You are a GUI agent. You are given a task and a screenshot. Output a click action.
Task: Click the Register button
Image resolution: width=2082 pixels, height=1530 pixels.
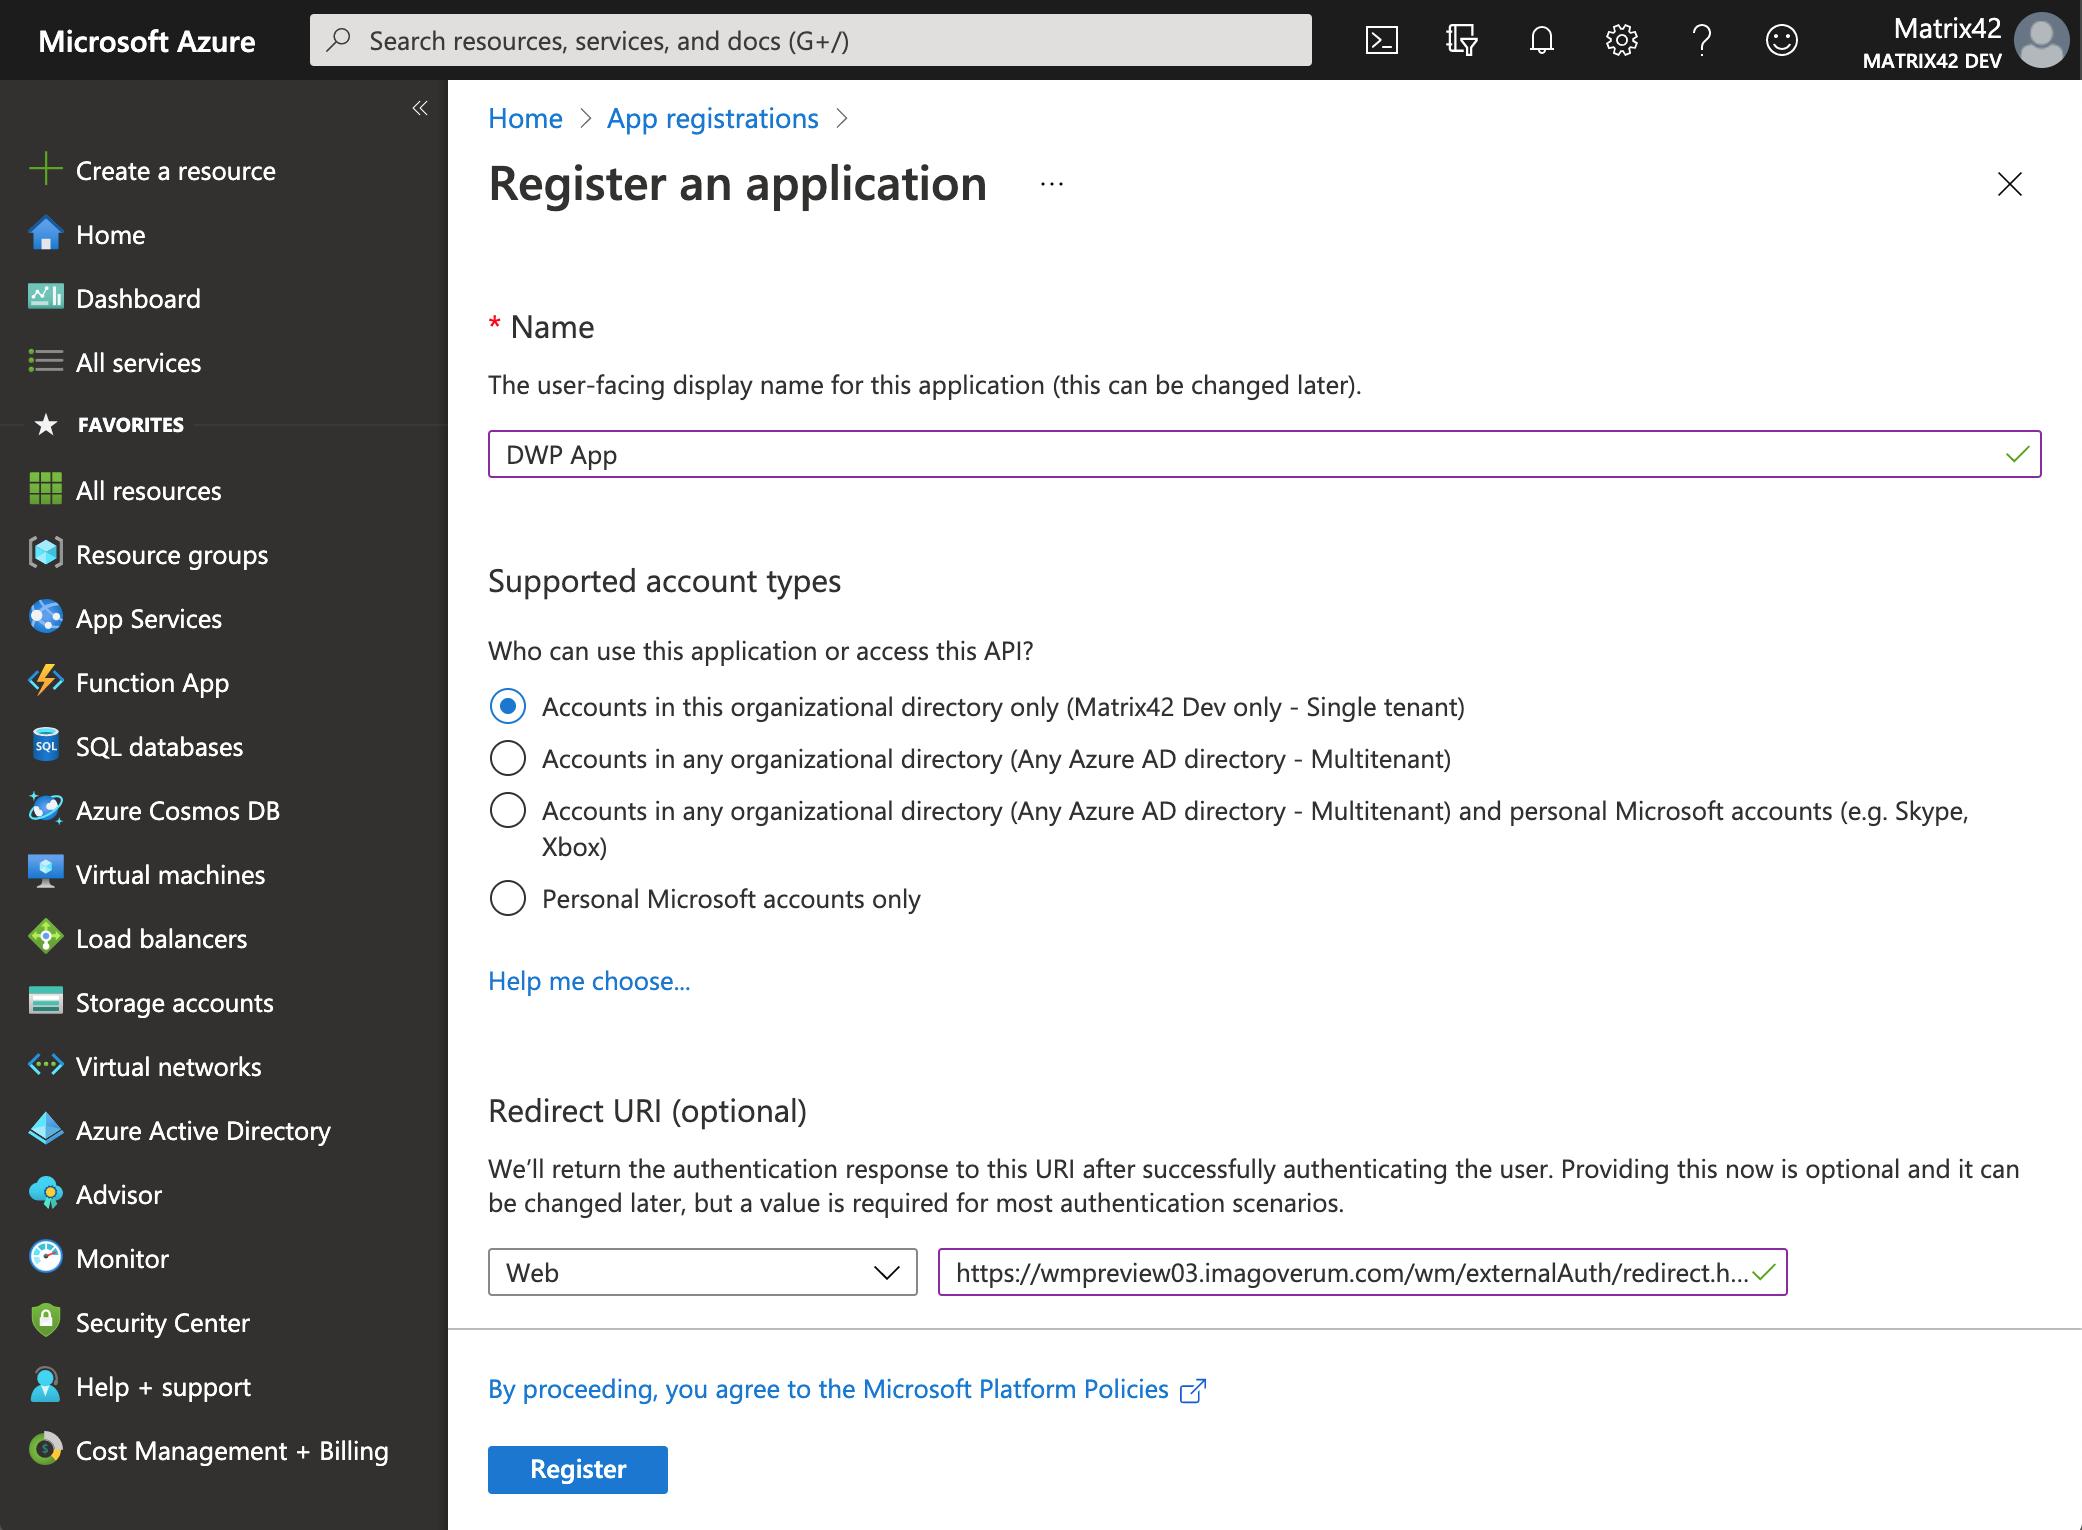coord(577,1469)
